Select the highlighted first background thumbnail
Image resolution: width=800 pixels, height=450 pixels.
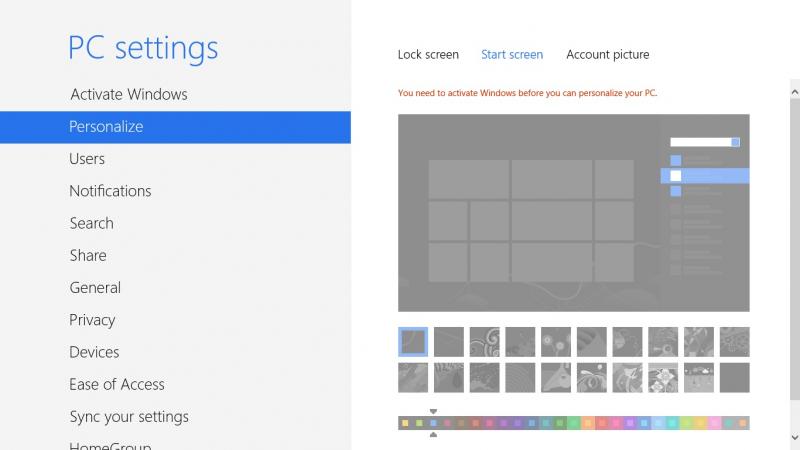pos(413,342)
